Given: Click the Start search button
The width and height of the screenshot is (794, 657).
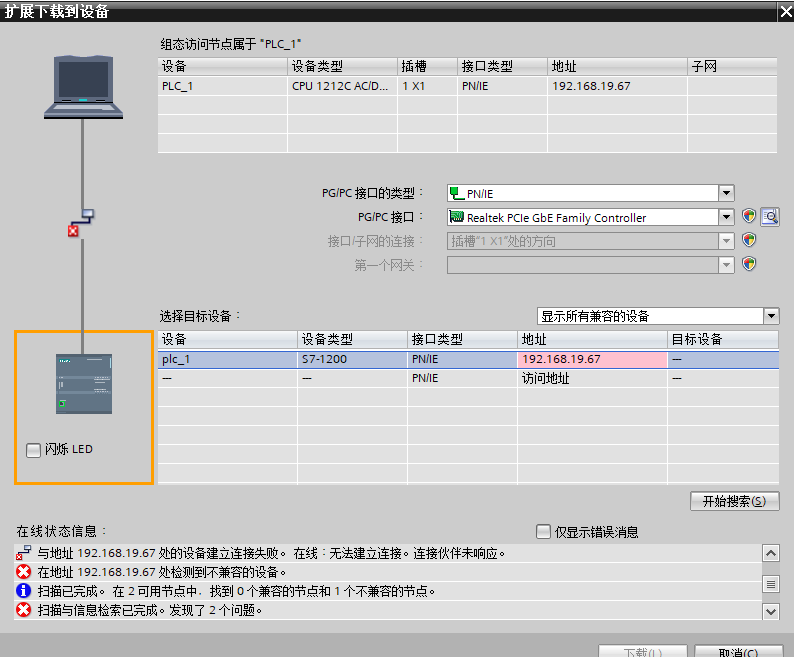Looking at the screenshot, I should click(734, 501).
